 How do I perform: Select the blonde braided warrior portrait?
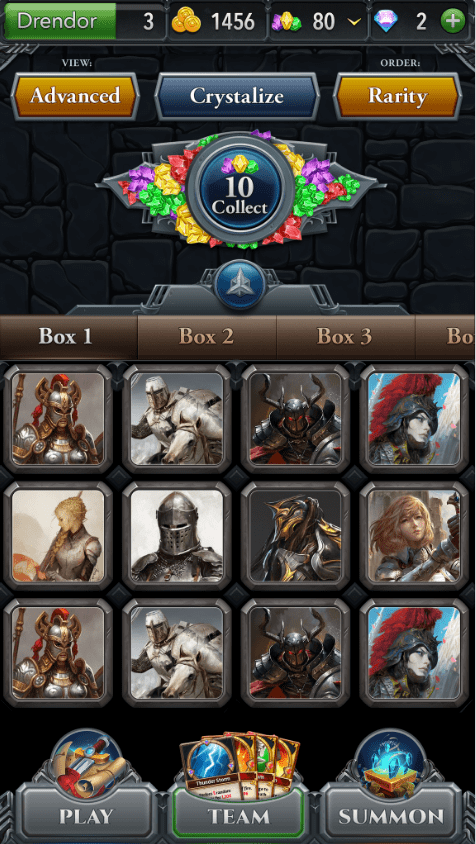(x=58, y=536)
